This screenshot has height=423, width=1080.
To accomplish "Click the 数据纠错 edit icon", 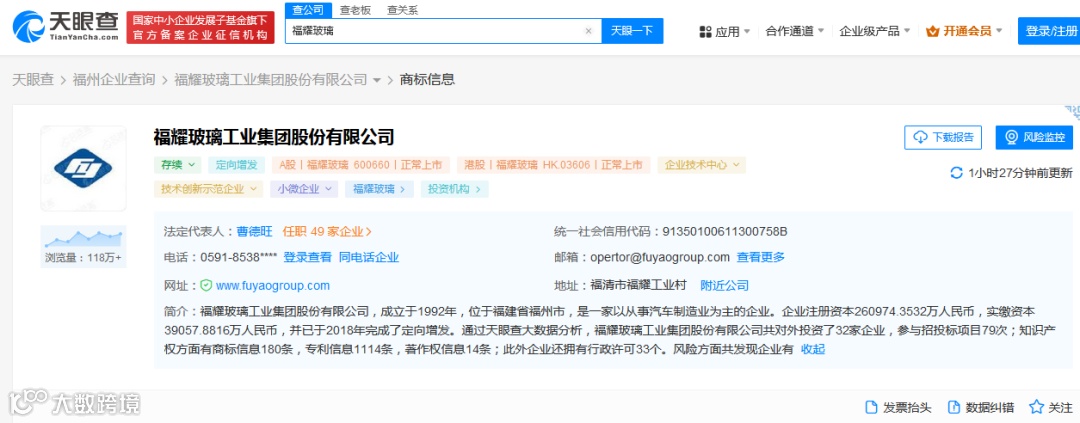I will point(954,407).
